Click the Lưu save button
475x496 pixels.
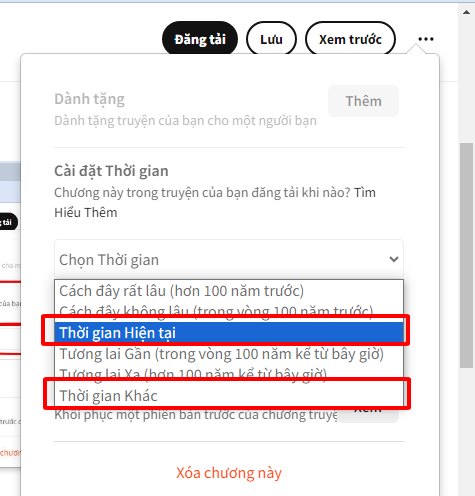(x=271, y=39)
